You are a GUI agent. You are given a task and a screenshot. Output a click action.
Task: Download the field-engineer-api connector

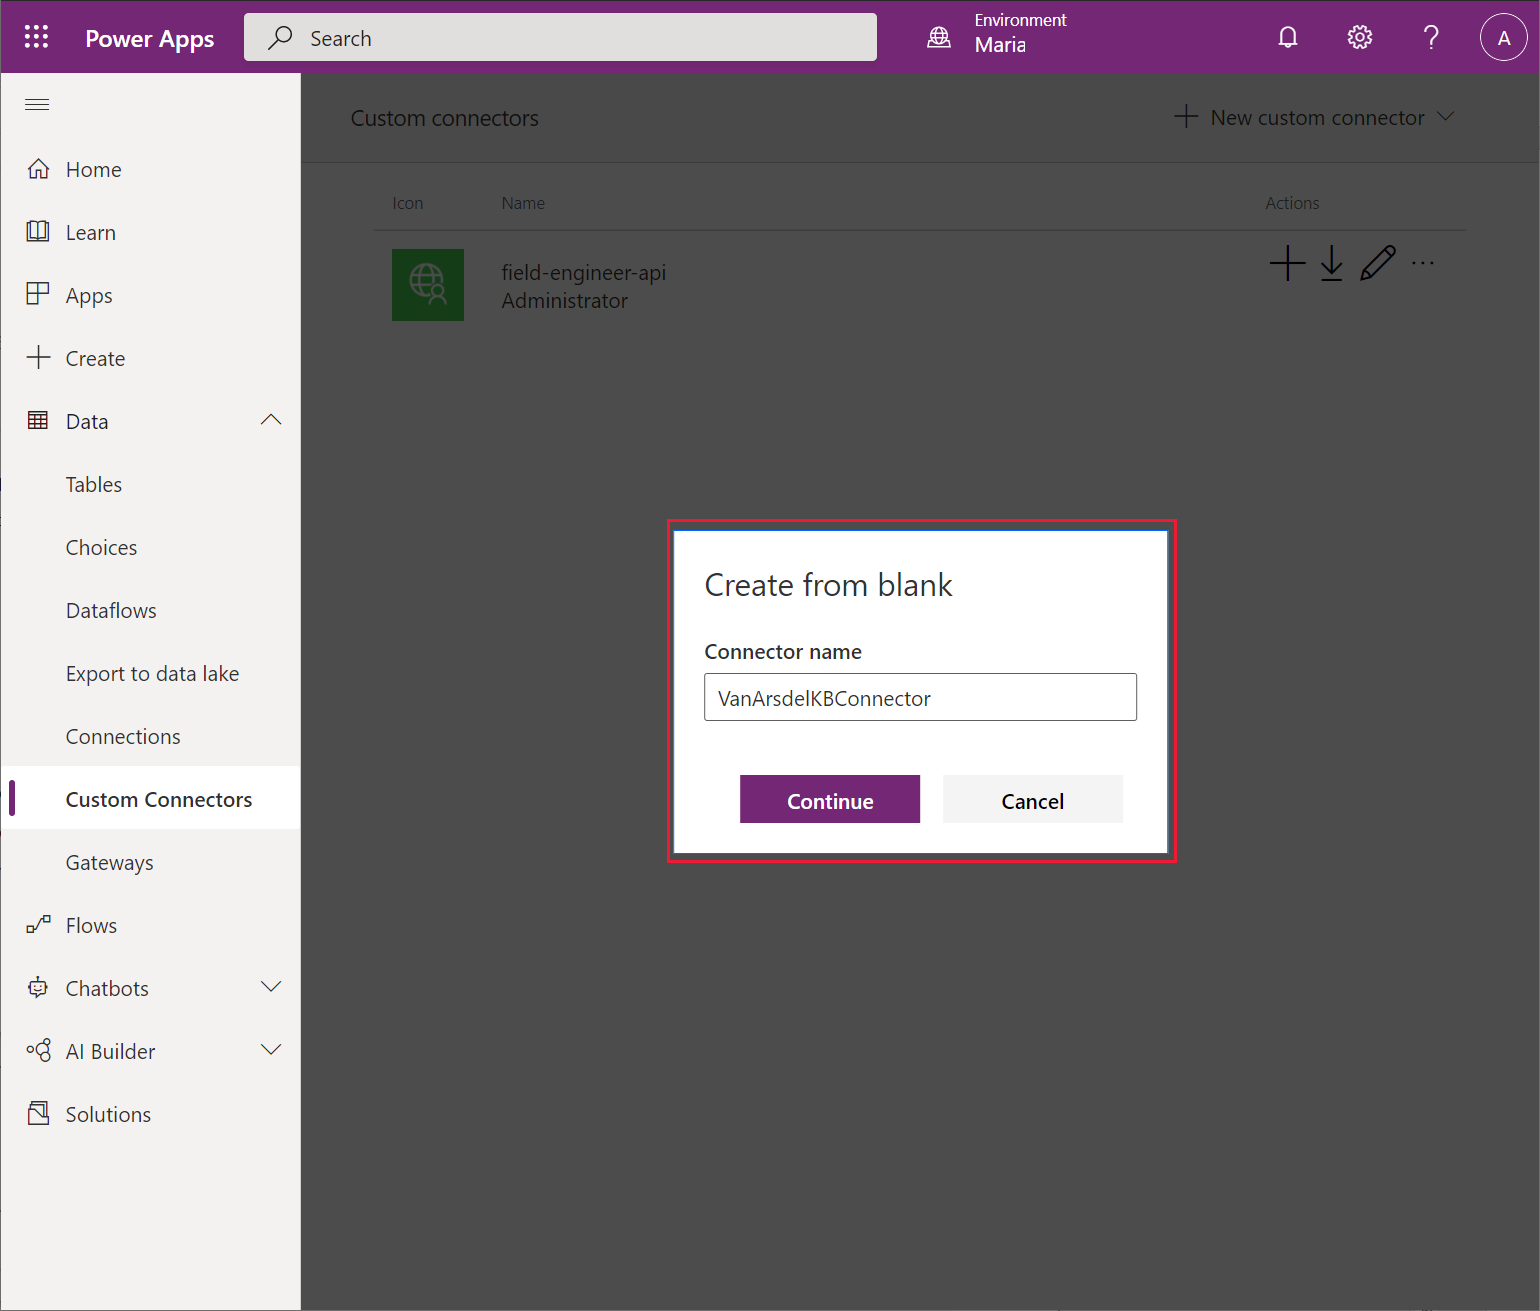point(1331,265)
